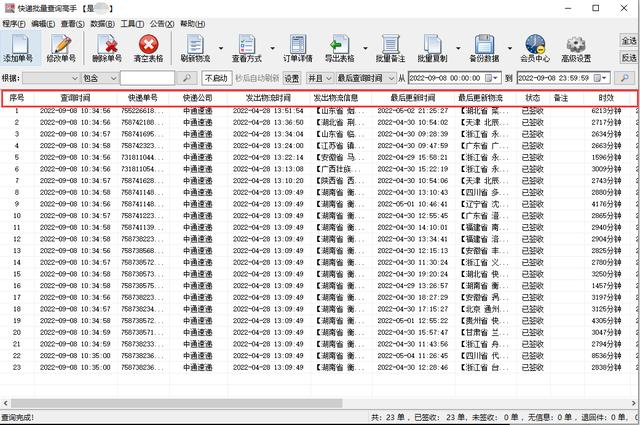Image resolution: width=640 pixels, height=425 pixels.
Task: Sort by the 快递公司 column header
Action: click(x=198, y=98)
